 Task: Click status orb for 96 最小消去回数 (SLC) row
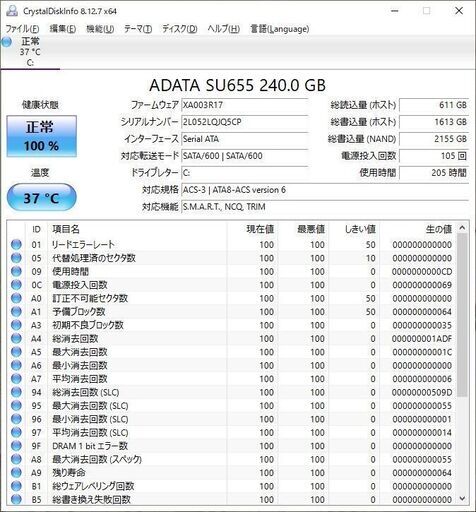16,419
